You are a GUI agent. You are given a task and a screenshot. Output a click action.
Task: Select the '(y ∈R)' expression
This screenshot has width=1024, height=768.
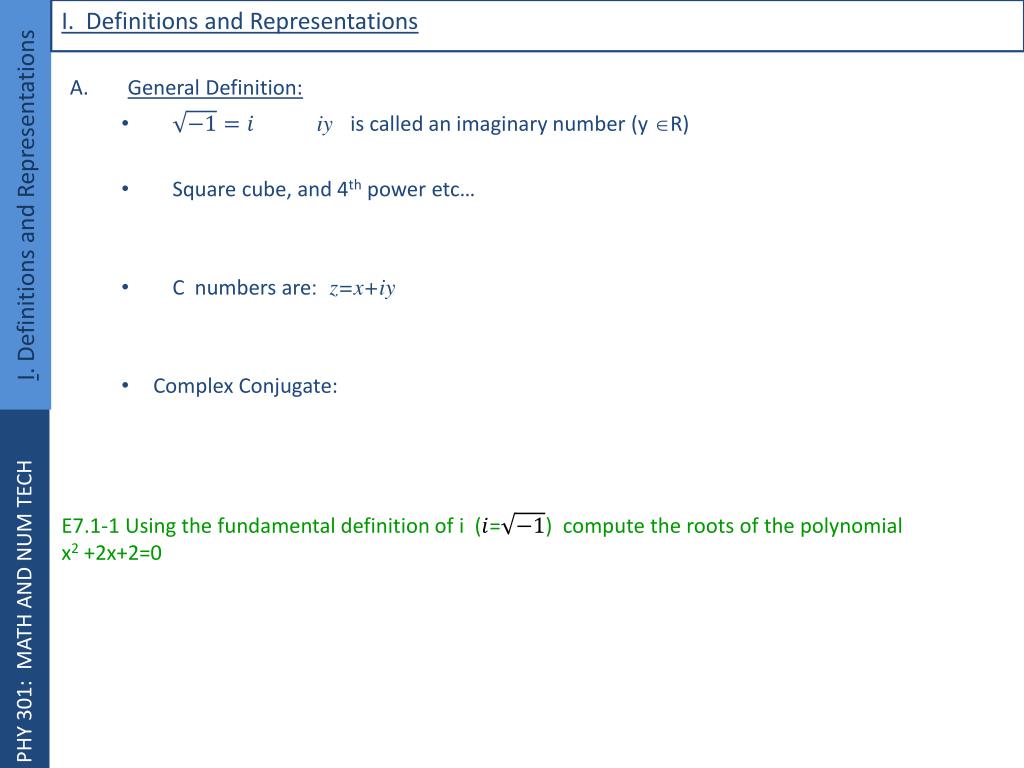[660, 124]
